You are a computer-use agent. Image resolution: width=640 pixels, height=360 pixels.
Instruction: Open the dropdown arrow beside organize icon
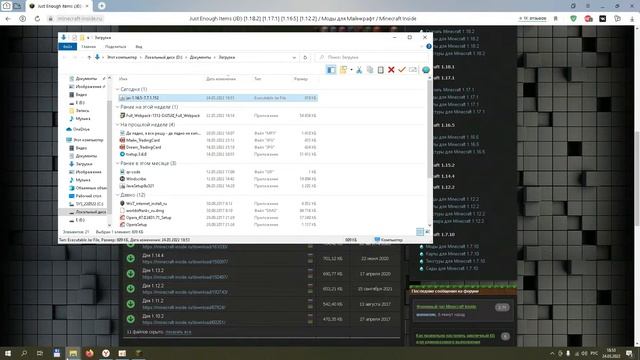[x=351, y=70]
